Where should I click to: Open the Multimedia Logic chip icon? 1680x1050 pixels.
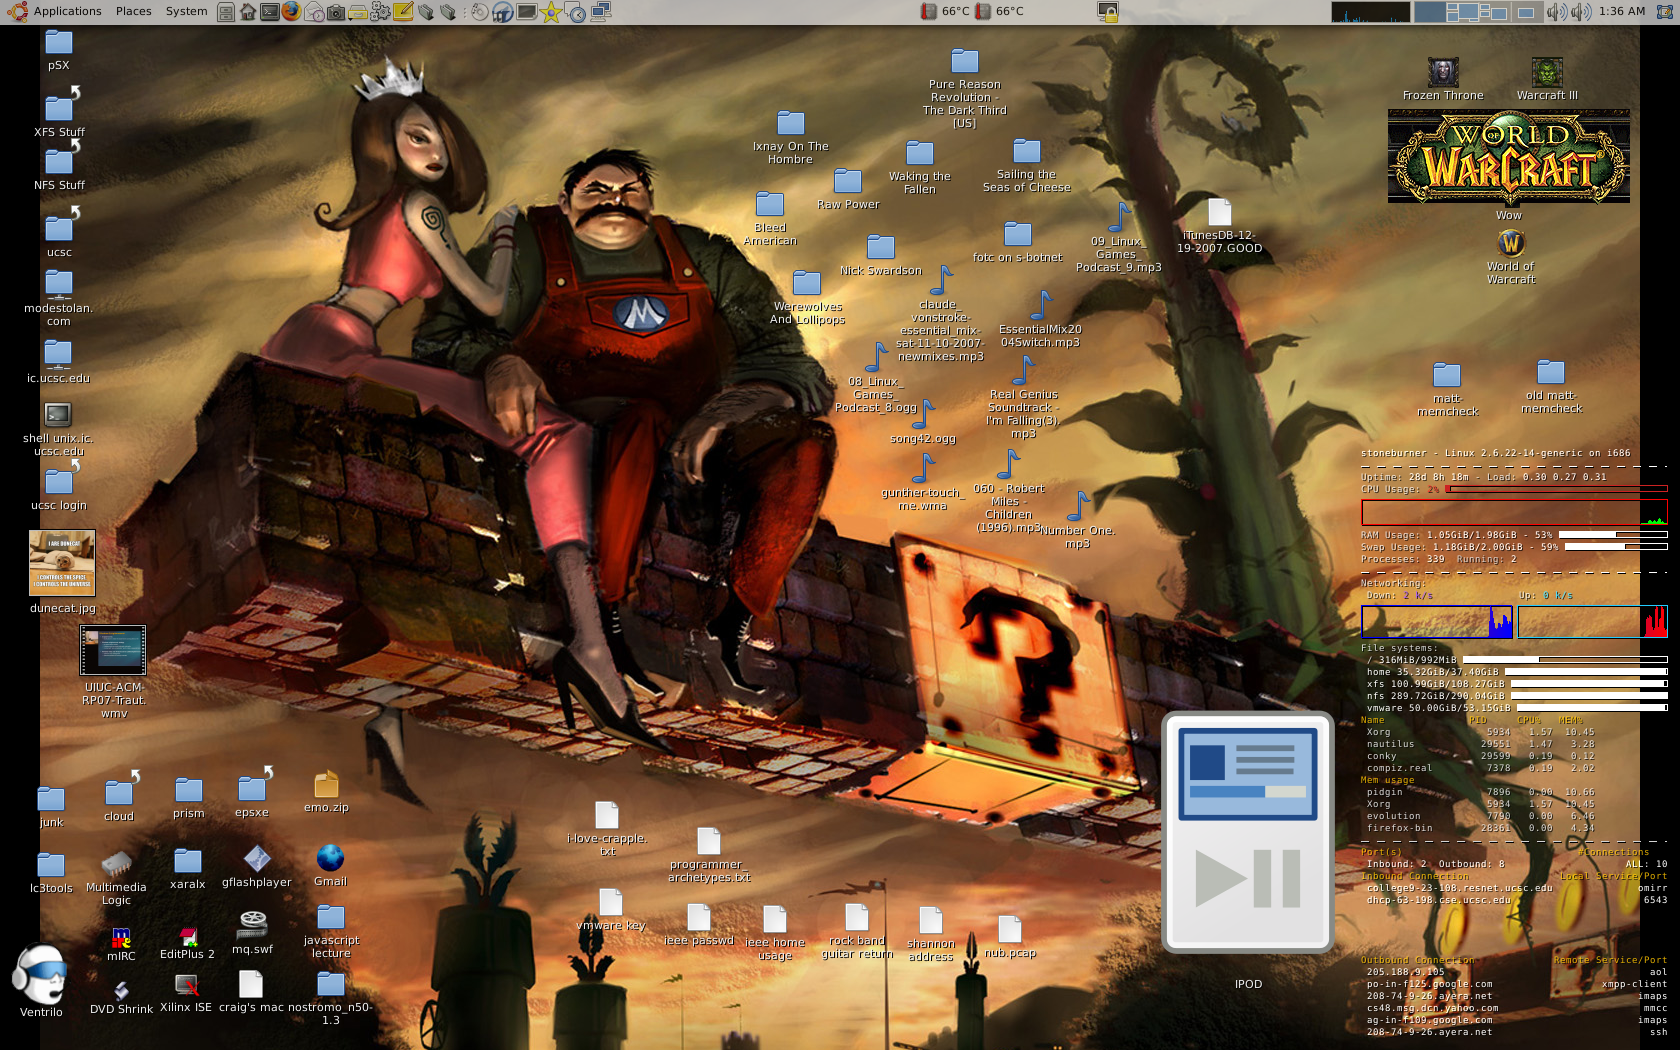click(x=116, y=878)
